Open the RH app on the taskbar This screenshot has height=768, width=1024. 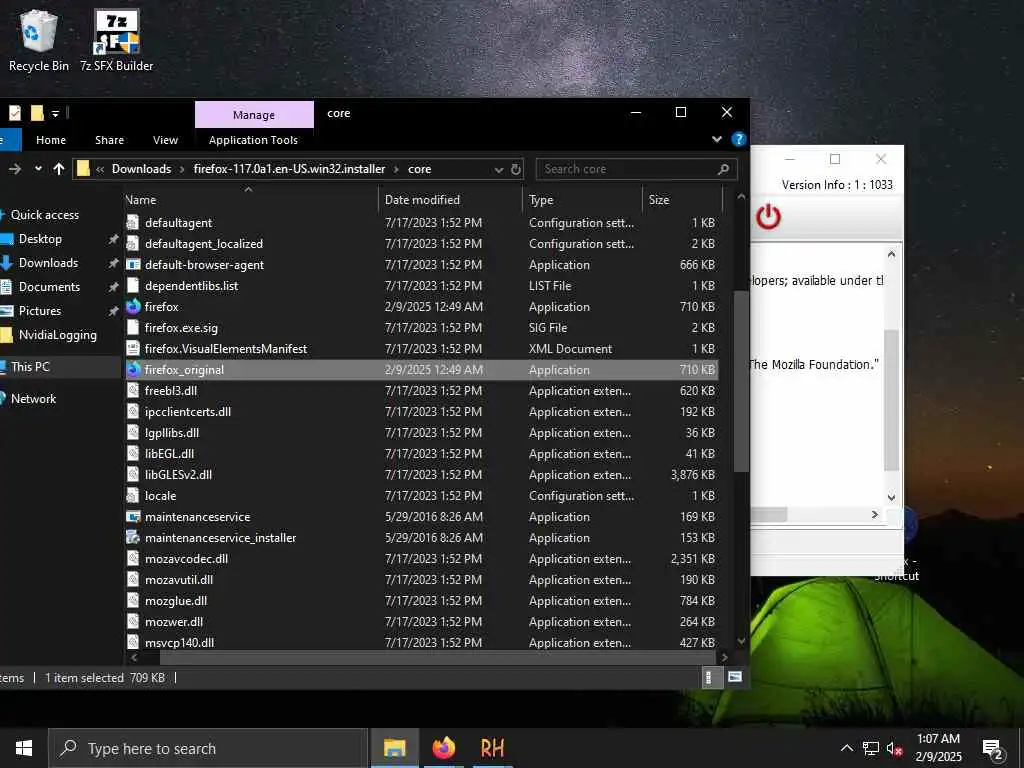(492, 748)
